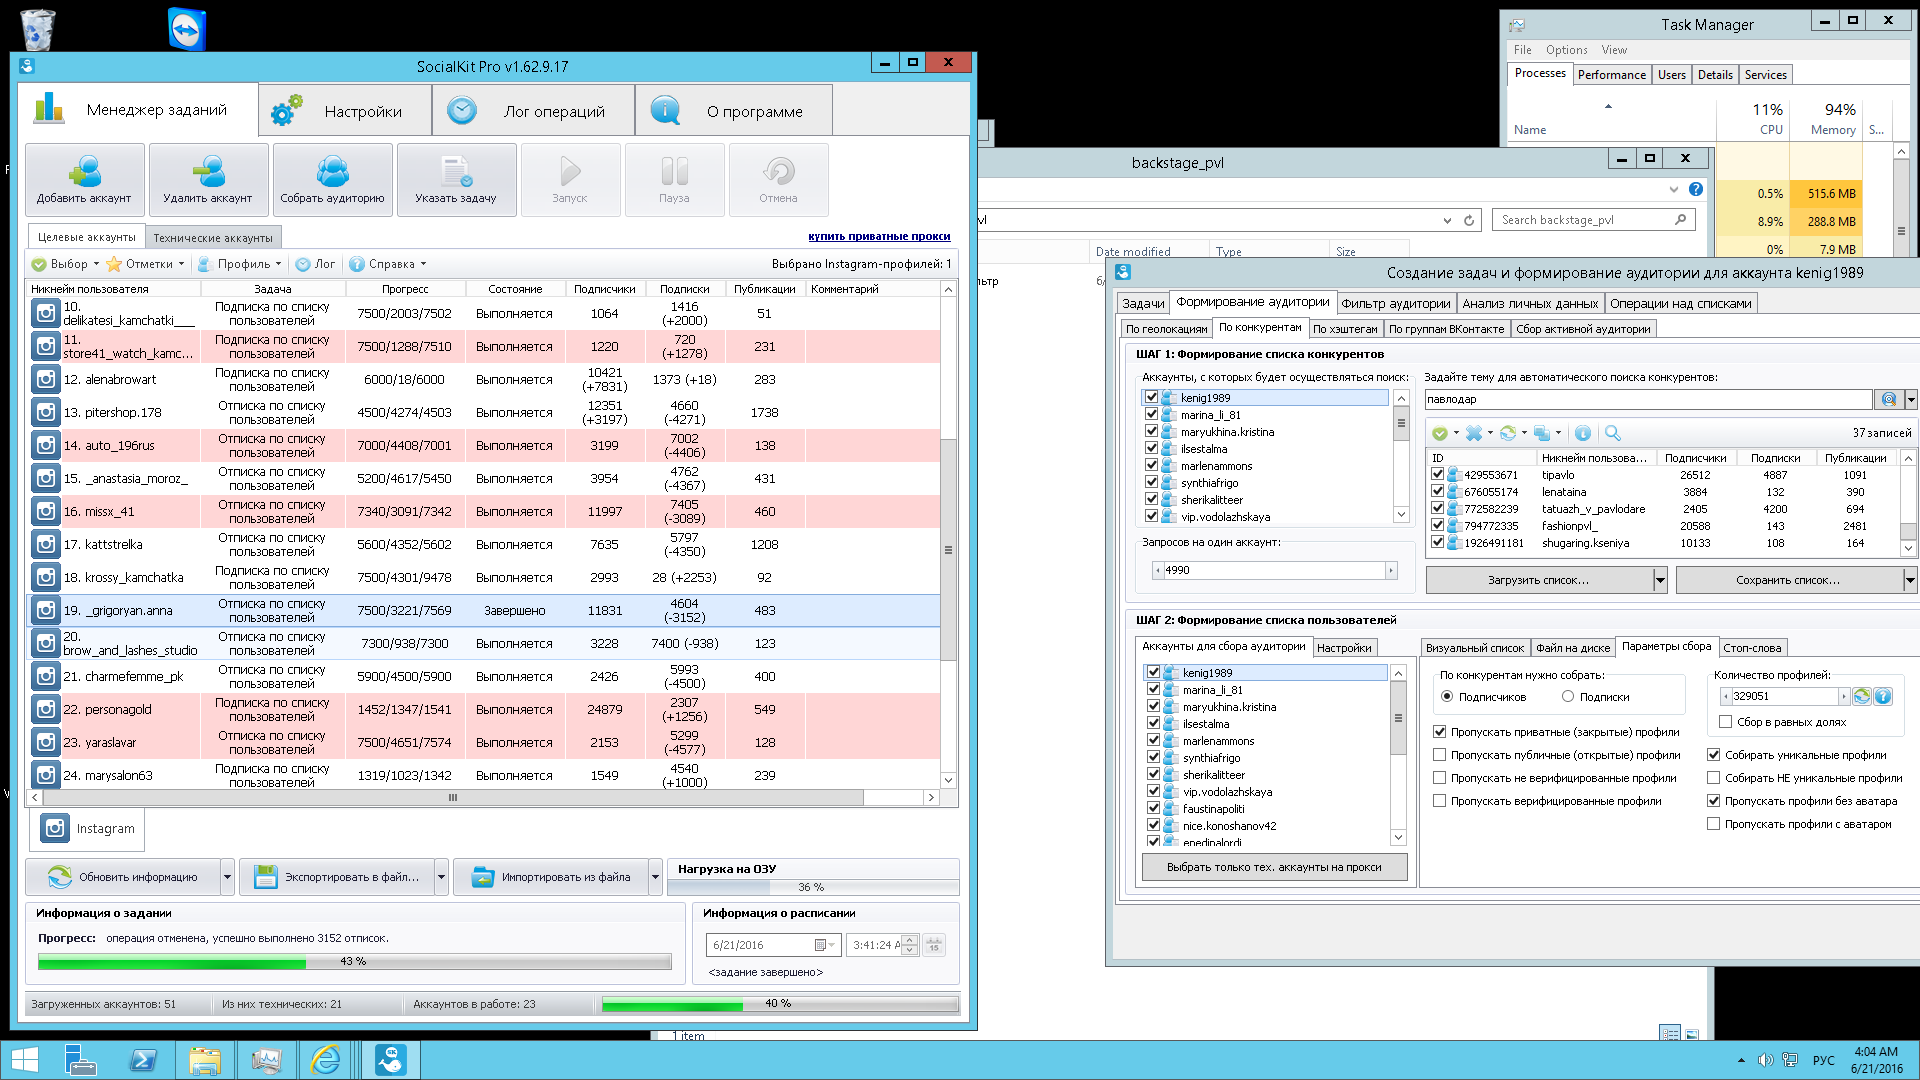Viewport: 1920px width, 1080px height.
Task: Click the Удалить аккаунт toolbar button
Action: point(209,180)
